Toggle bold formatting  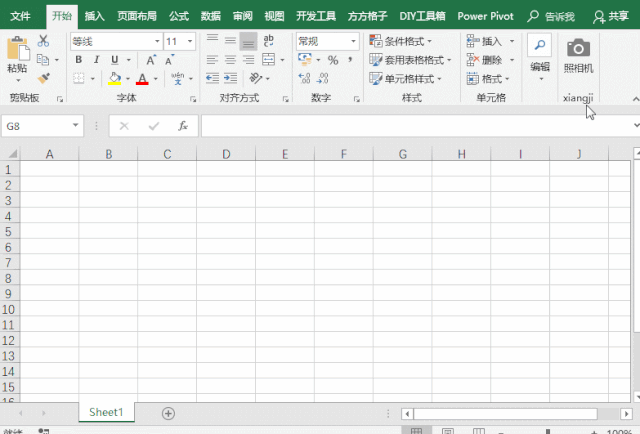(78, 60)
